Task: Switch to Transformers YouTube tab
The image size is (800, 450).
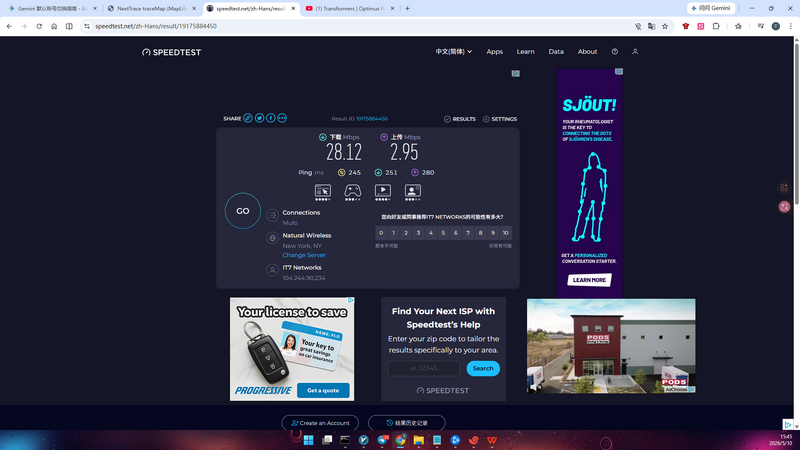Action: 350,8
